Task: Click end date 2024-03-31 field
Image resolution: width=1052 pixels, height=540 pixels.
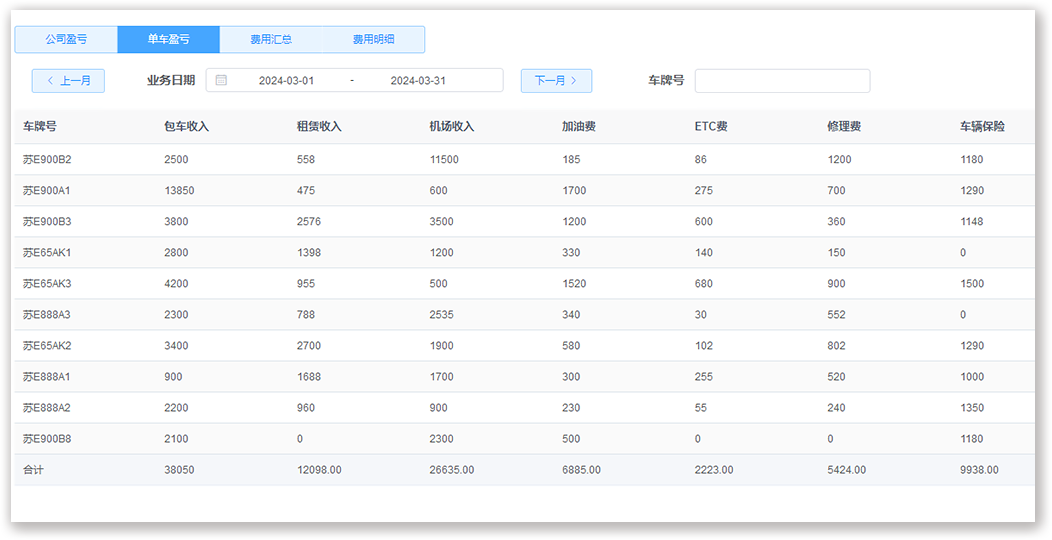Action: 418,81
